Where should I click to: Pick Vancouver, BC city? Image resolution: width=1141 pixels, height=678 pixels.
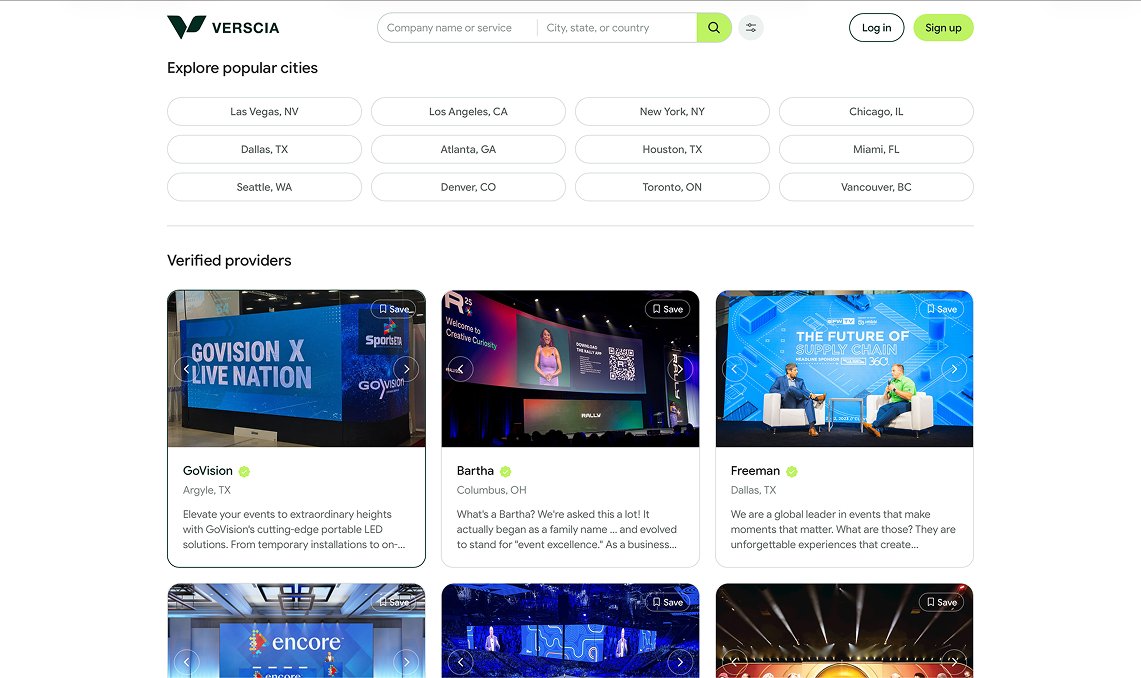pos(876,187)
